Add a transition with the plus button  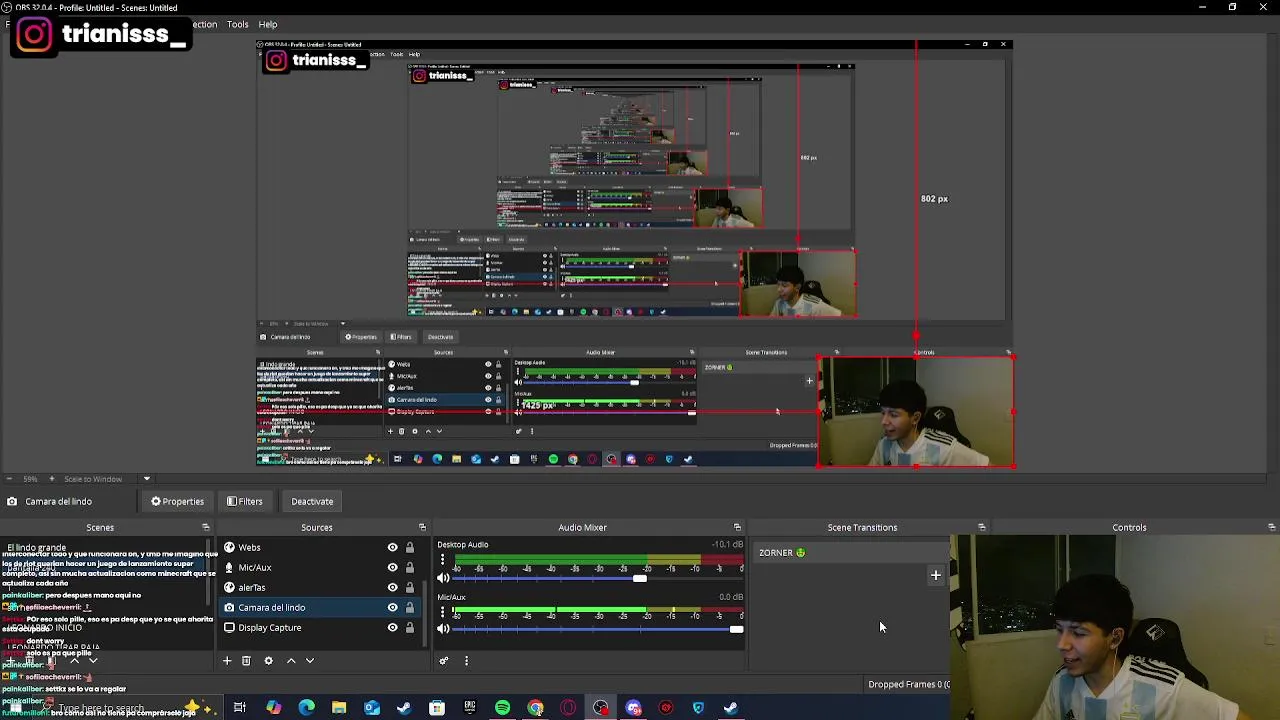tap(936, 575)
